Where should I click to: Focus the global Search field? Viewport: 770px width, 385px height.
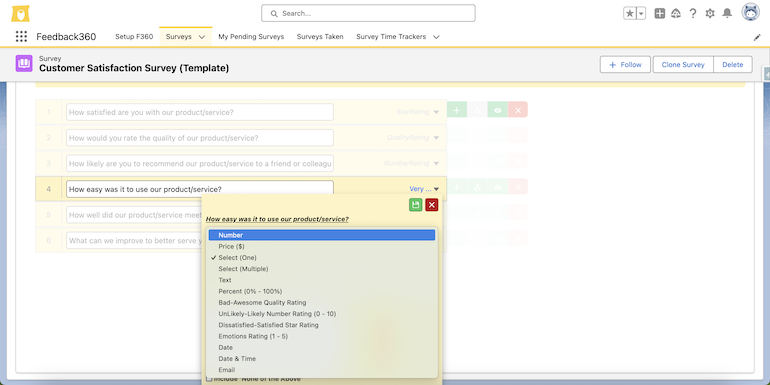pos(368,13)
